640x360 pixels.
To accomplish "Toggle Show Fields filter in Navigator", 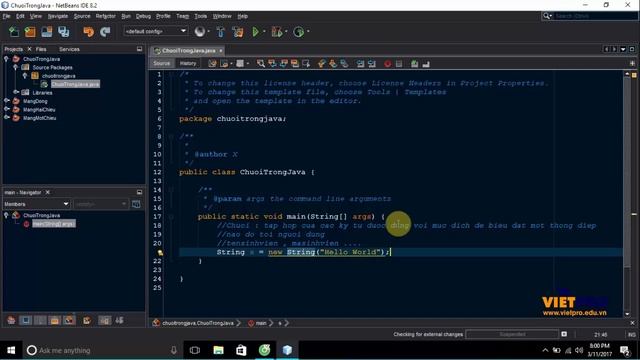I will click(26, 320).
